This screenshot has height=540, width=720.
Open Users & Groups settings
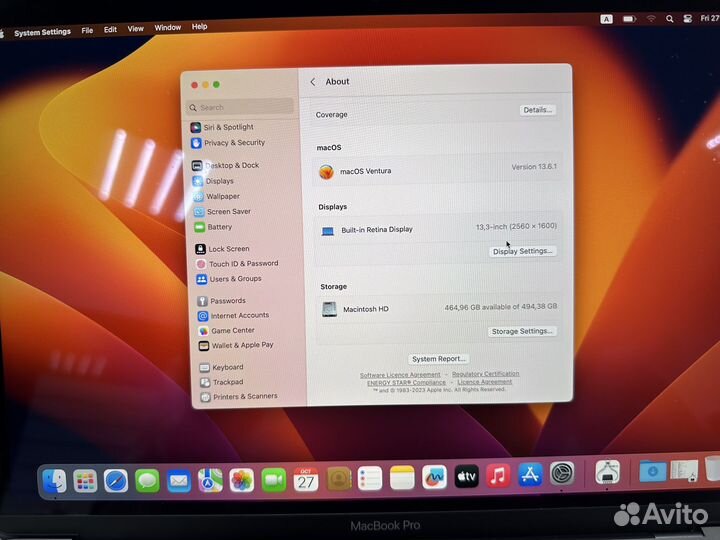pyautogui.click(x=229, y=279)
